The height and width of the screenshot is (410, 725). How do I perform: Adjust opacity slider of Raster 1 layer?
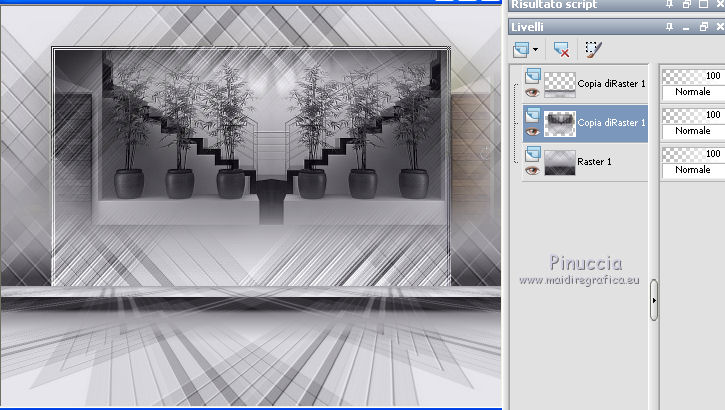pos(693,153)
